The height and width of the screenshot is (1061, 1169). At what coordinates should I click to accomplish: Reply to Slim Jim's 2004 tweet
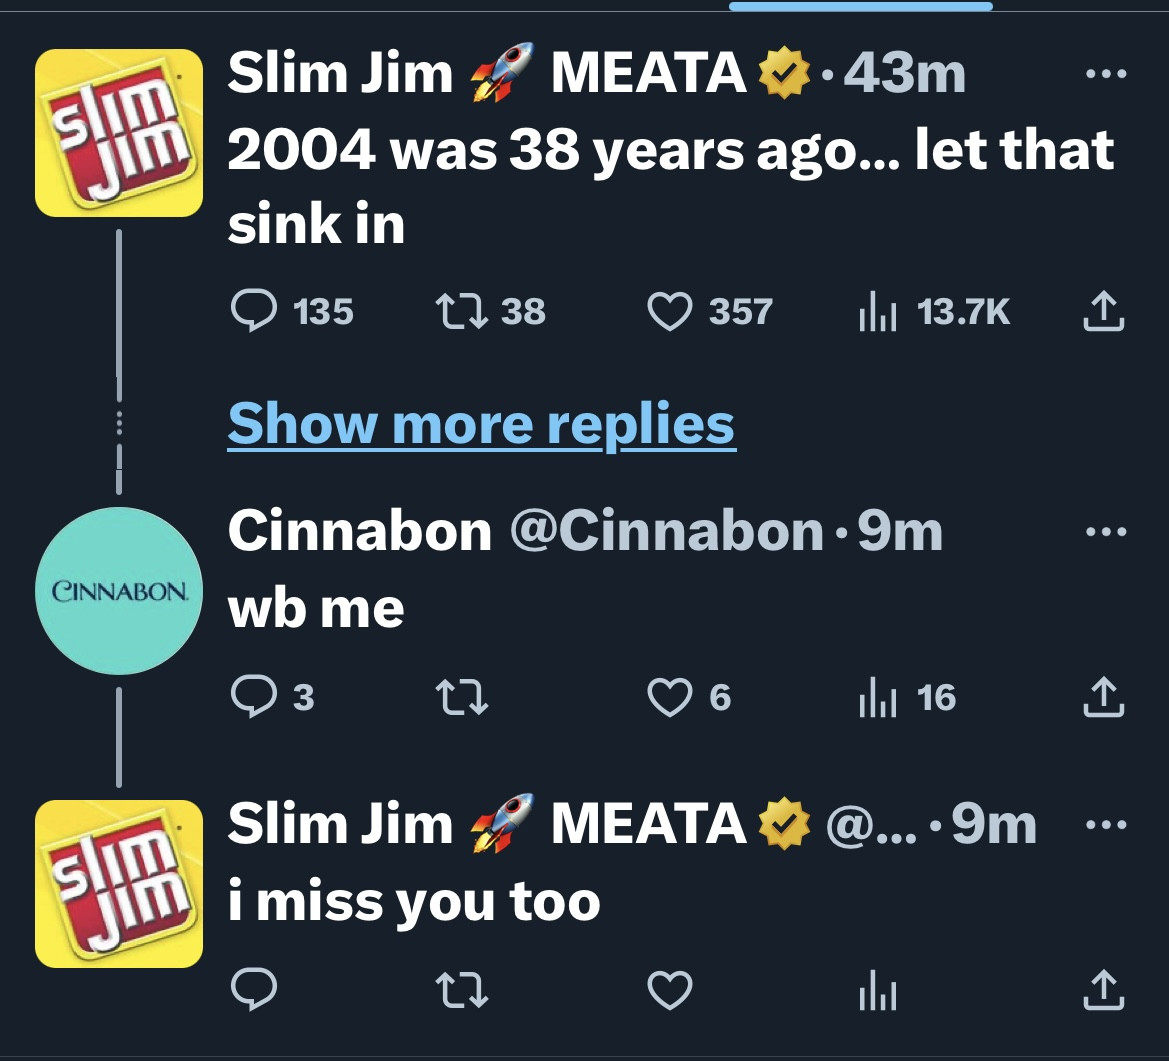(253, 312)
